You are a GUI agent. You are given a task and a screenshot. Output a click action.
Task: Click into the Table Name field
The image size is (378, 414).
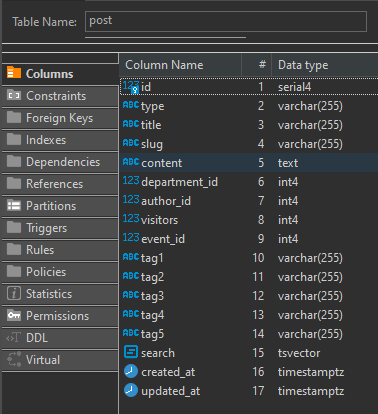226,21
